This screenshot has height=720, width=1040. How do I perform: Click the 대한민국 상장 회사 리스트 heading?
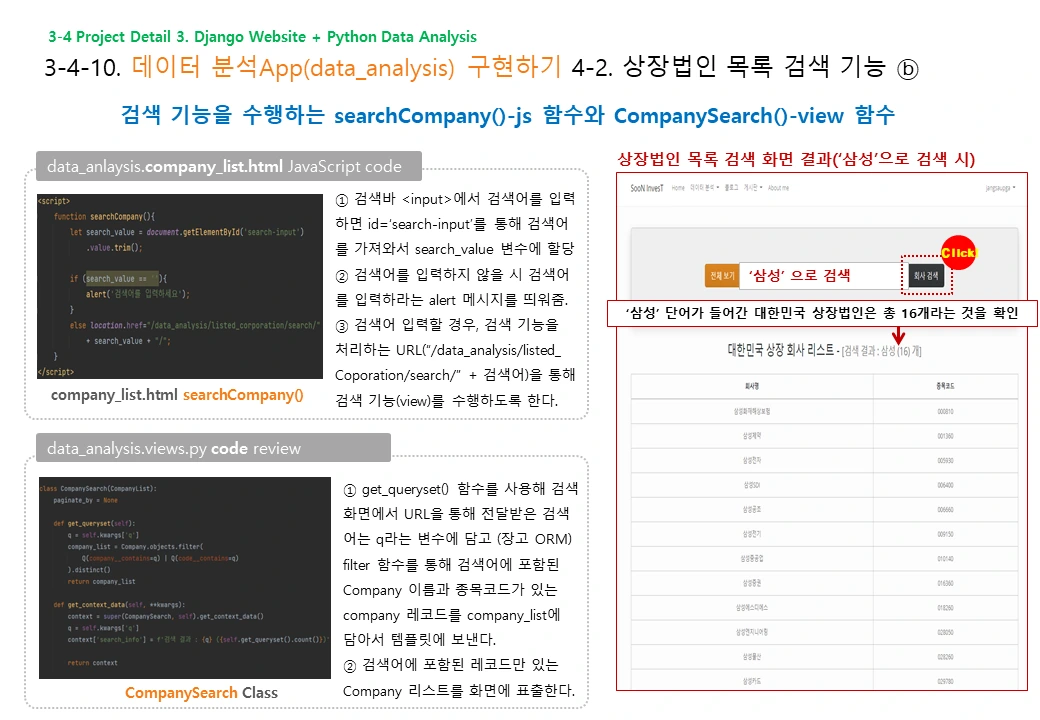pyautogui.click(x=781, y=350)
